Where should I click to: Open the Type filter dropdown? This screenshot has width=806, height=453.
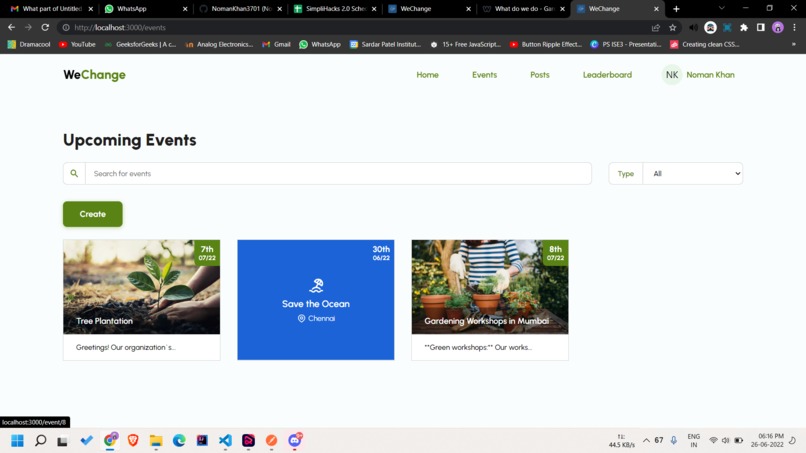click(692, 173)
